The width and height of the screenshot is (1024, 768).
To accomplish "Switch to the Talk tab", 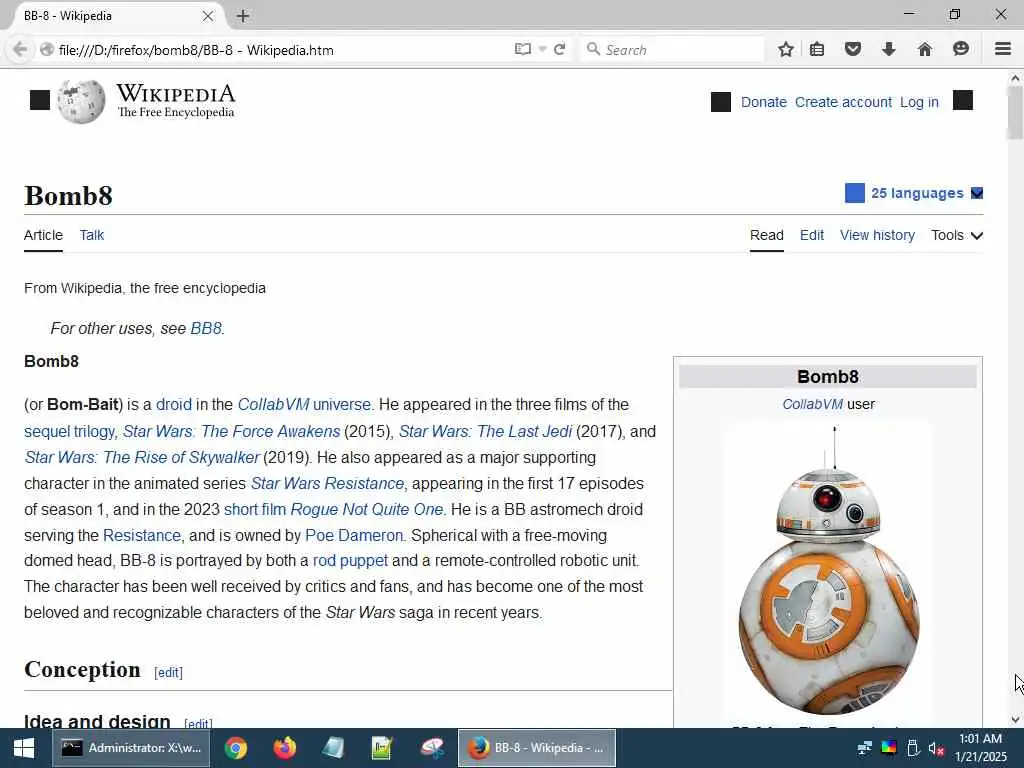I will pos(91,235).
